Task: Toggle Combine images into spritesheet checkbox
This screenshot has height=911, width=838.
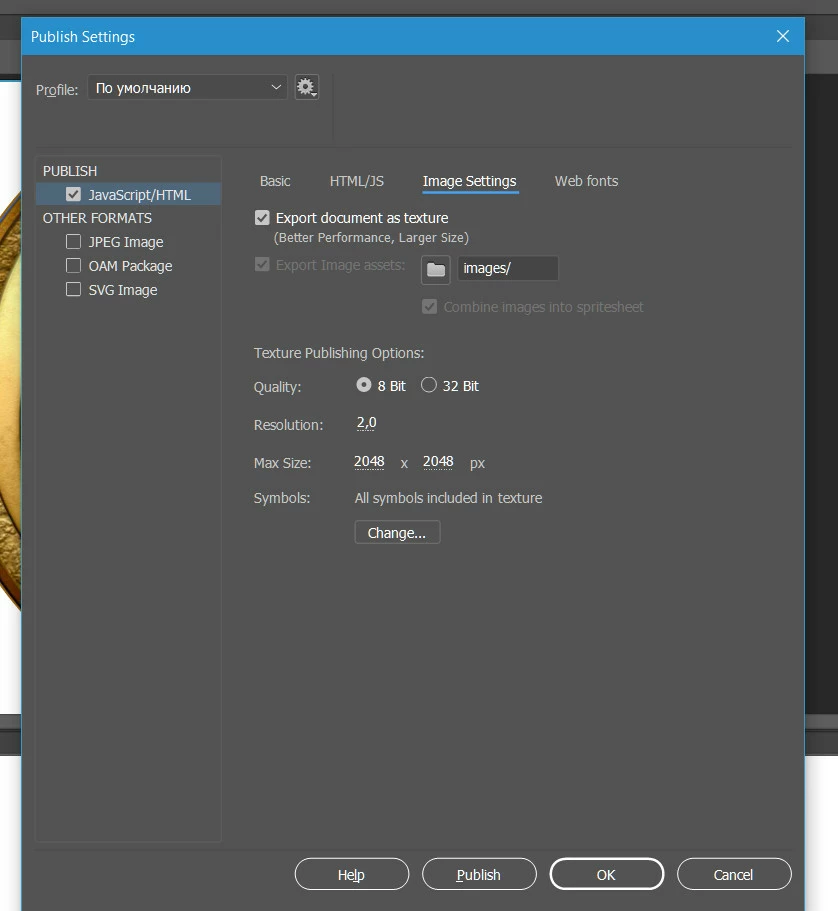Action: pyautogui.click(x=429, y=307)
